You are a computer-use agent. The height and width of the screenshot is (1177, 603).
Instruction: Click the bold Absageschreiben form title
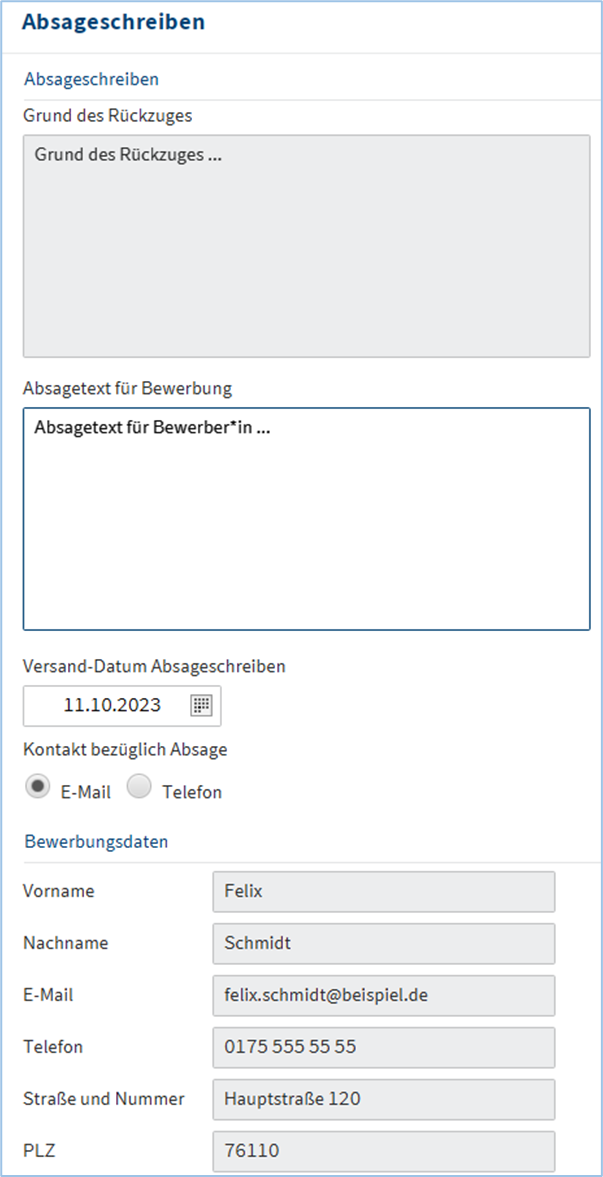(114, 21)
